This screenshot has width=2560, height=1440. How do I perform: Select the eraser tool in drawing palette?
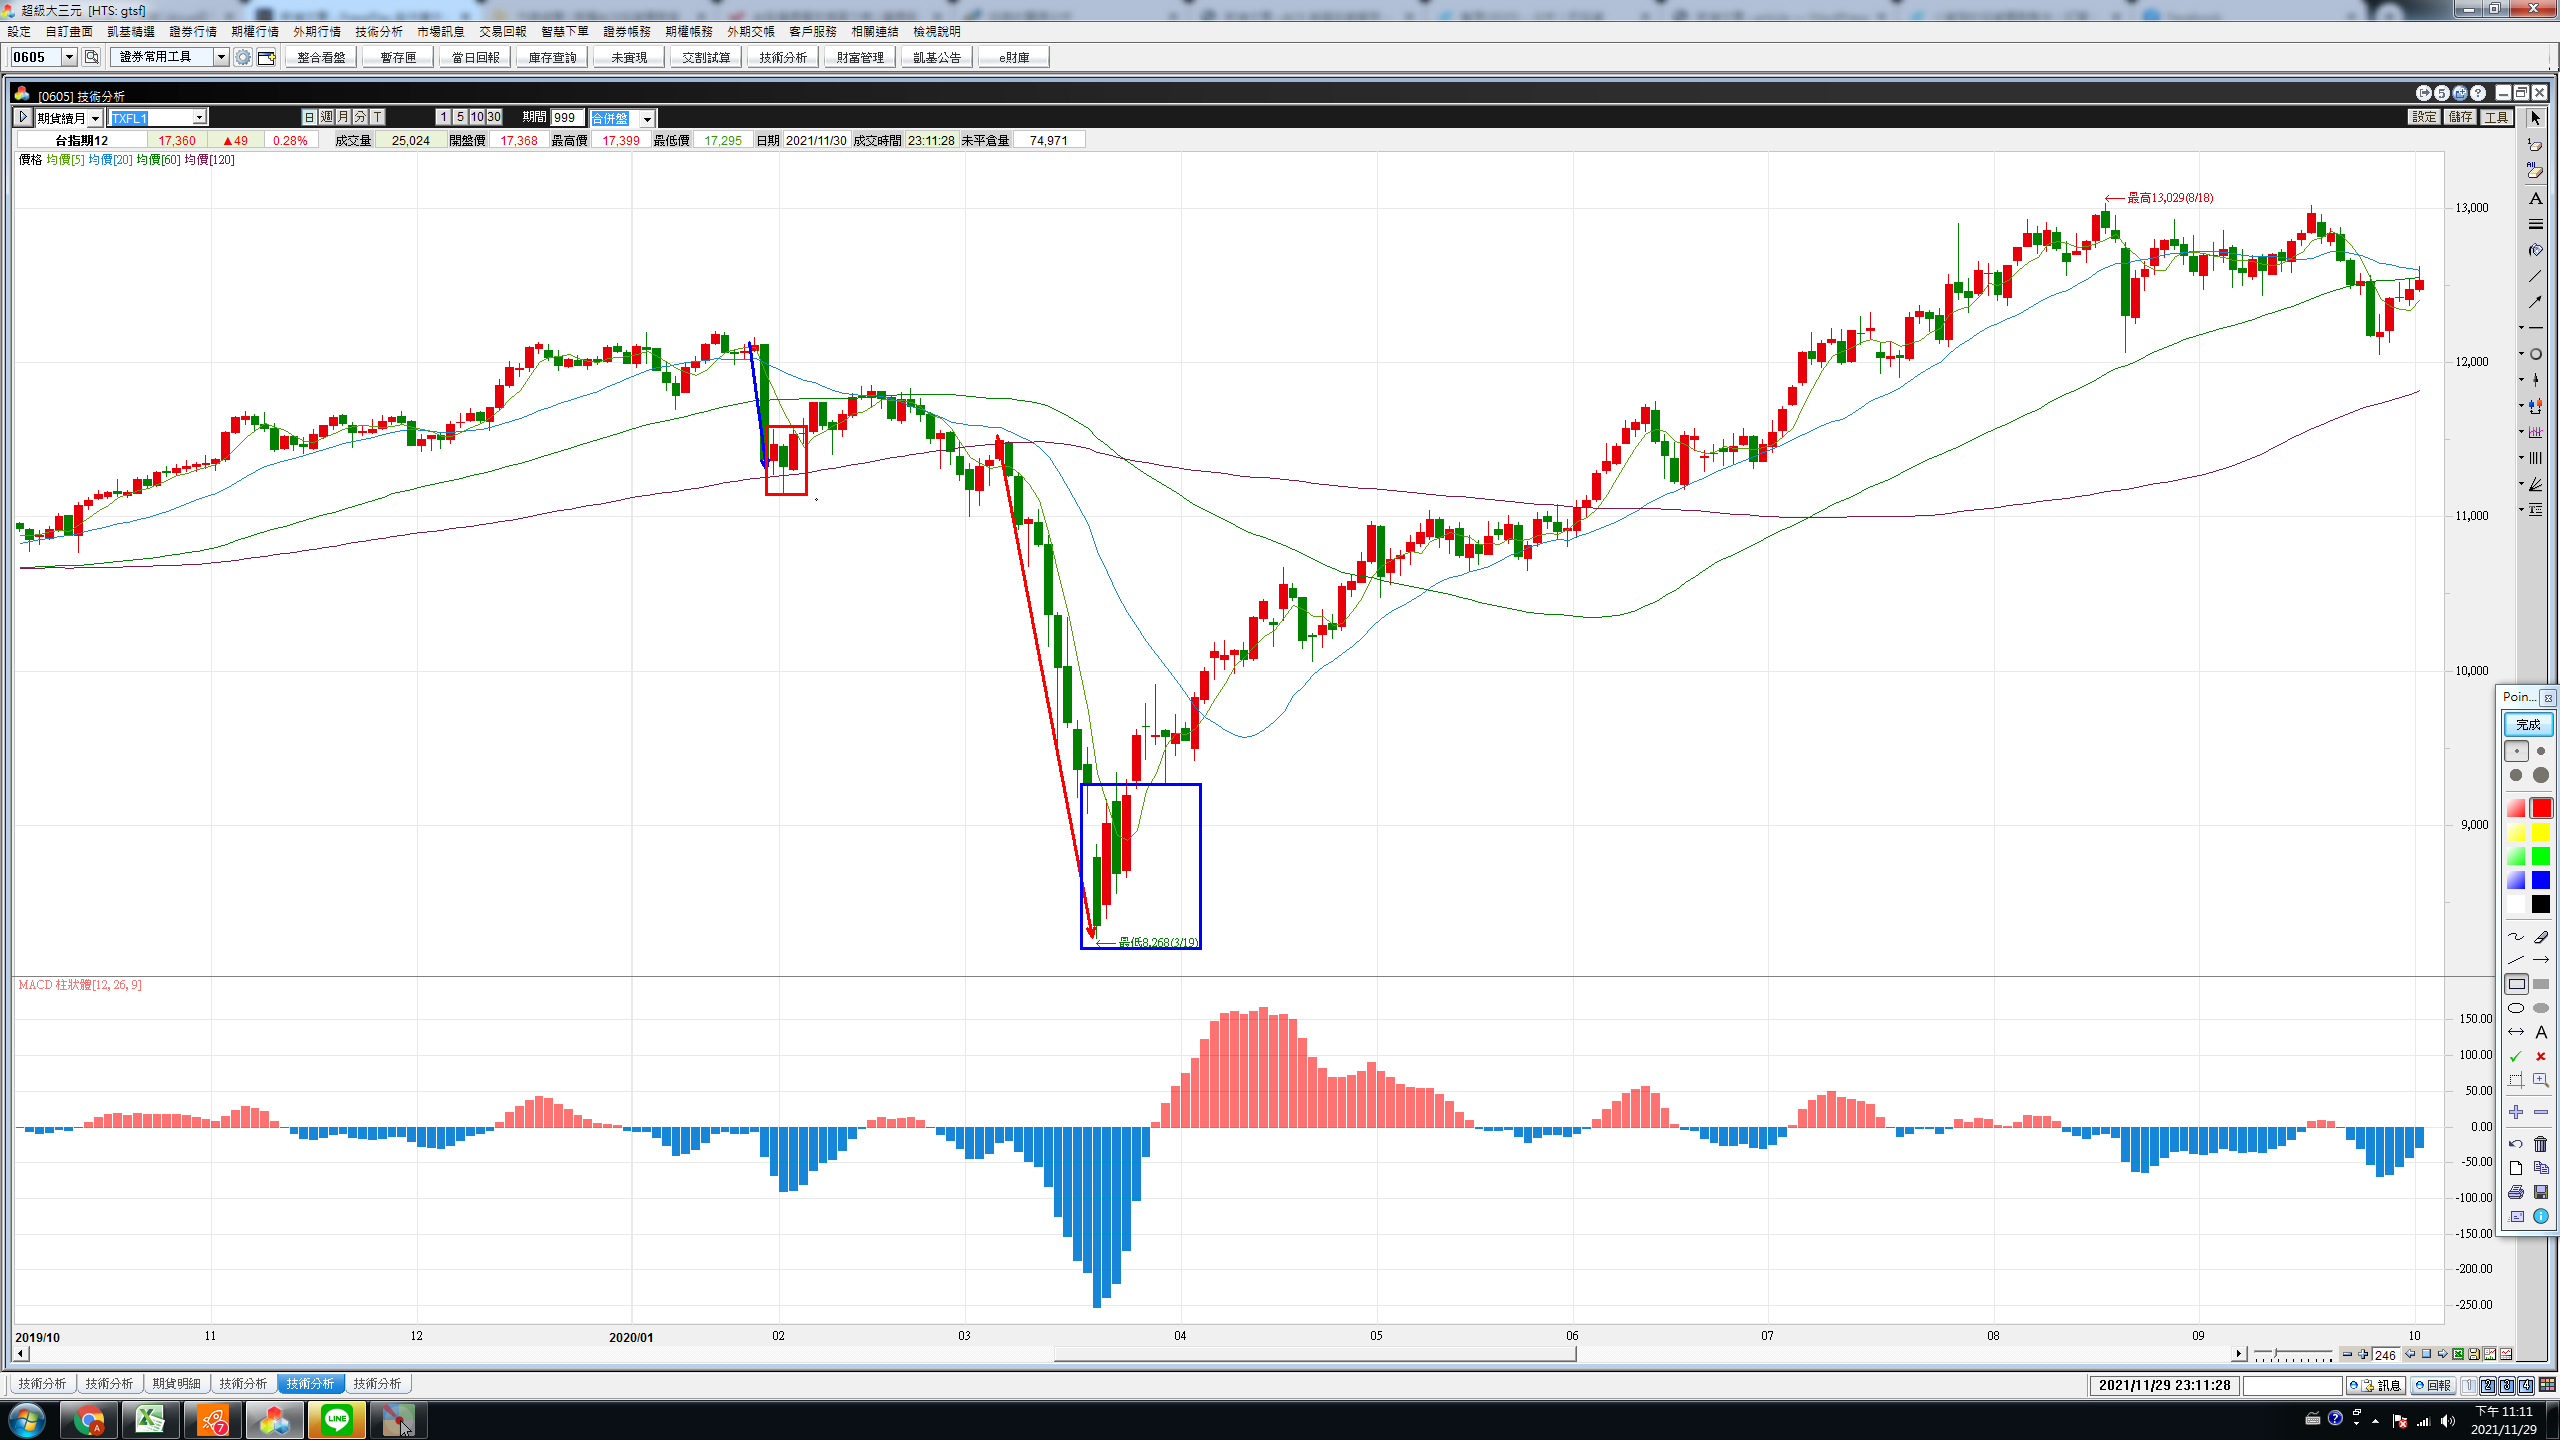click(2541, 937)
